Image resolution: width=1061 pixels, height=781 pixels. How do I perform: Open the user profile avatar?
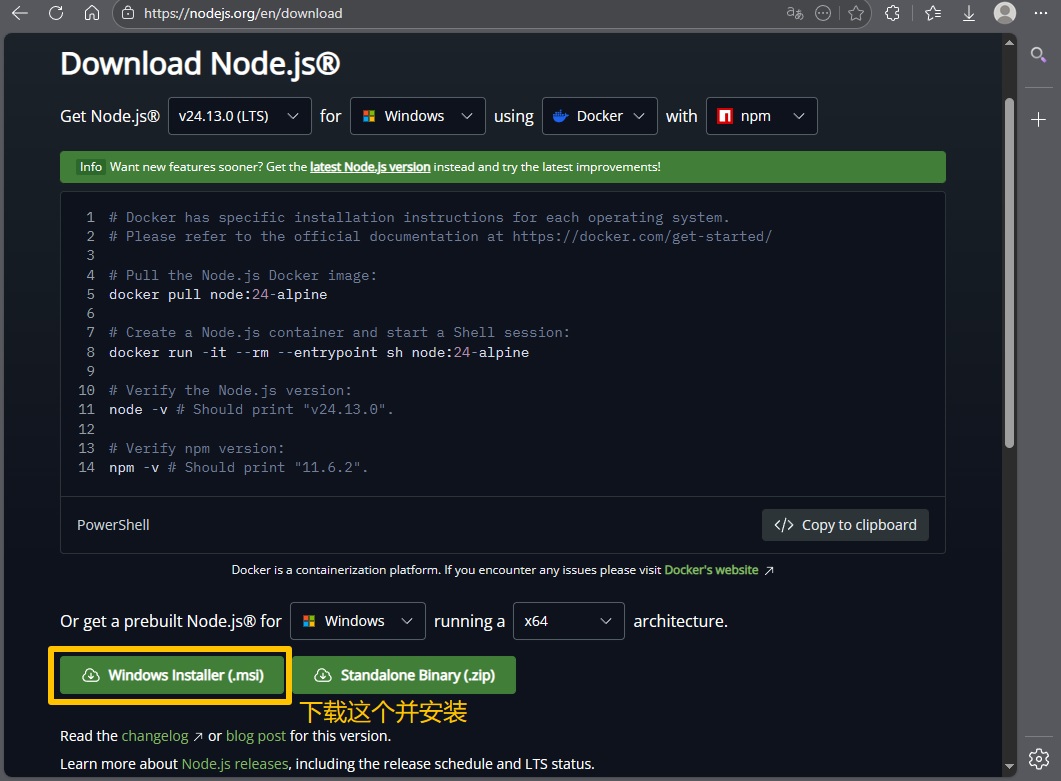point(1005,13)
